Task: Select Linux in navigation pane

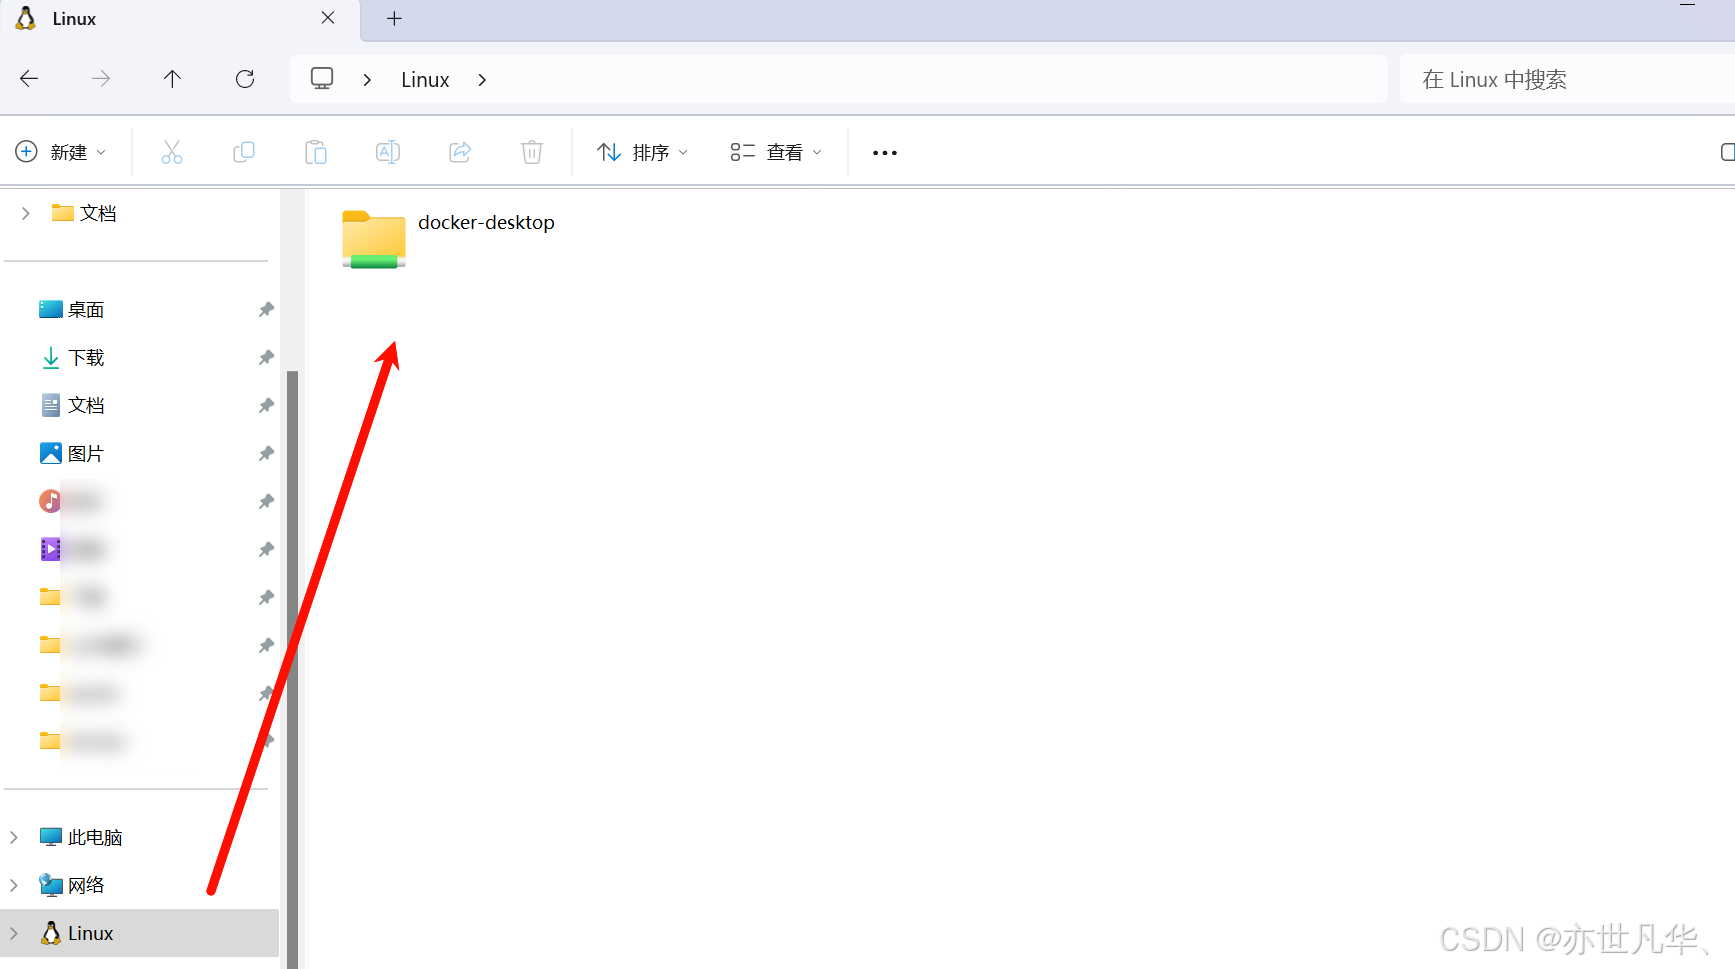Action: (x=77, y=933)
